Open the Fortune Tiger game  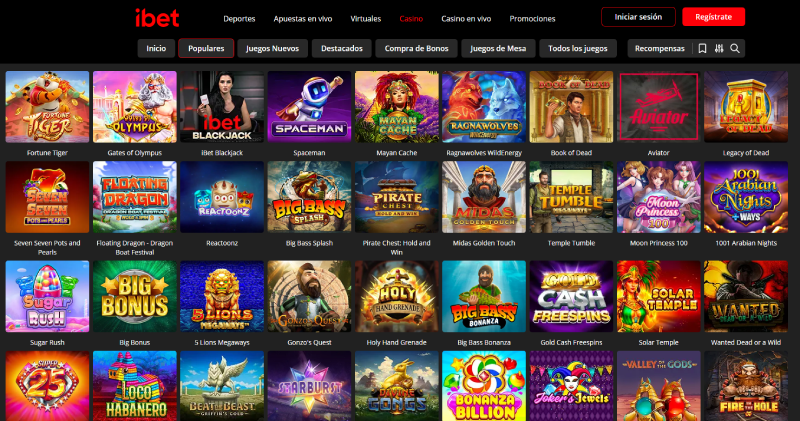click(x=47, y=107)
